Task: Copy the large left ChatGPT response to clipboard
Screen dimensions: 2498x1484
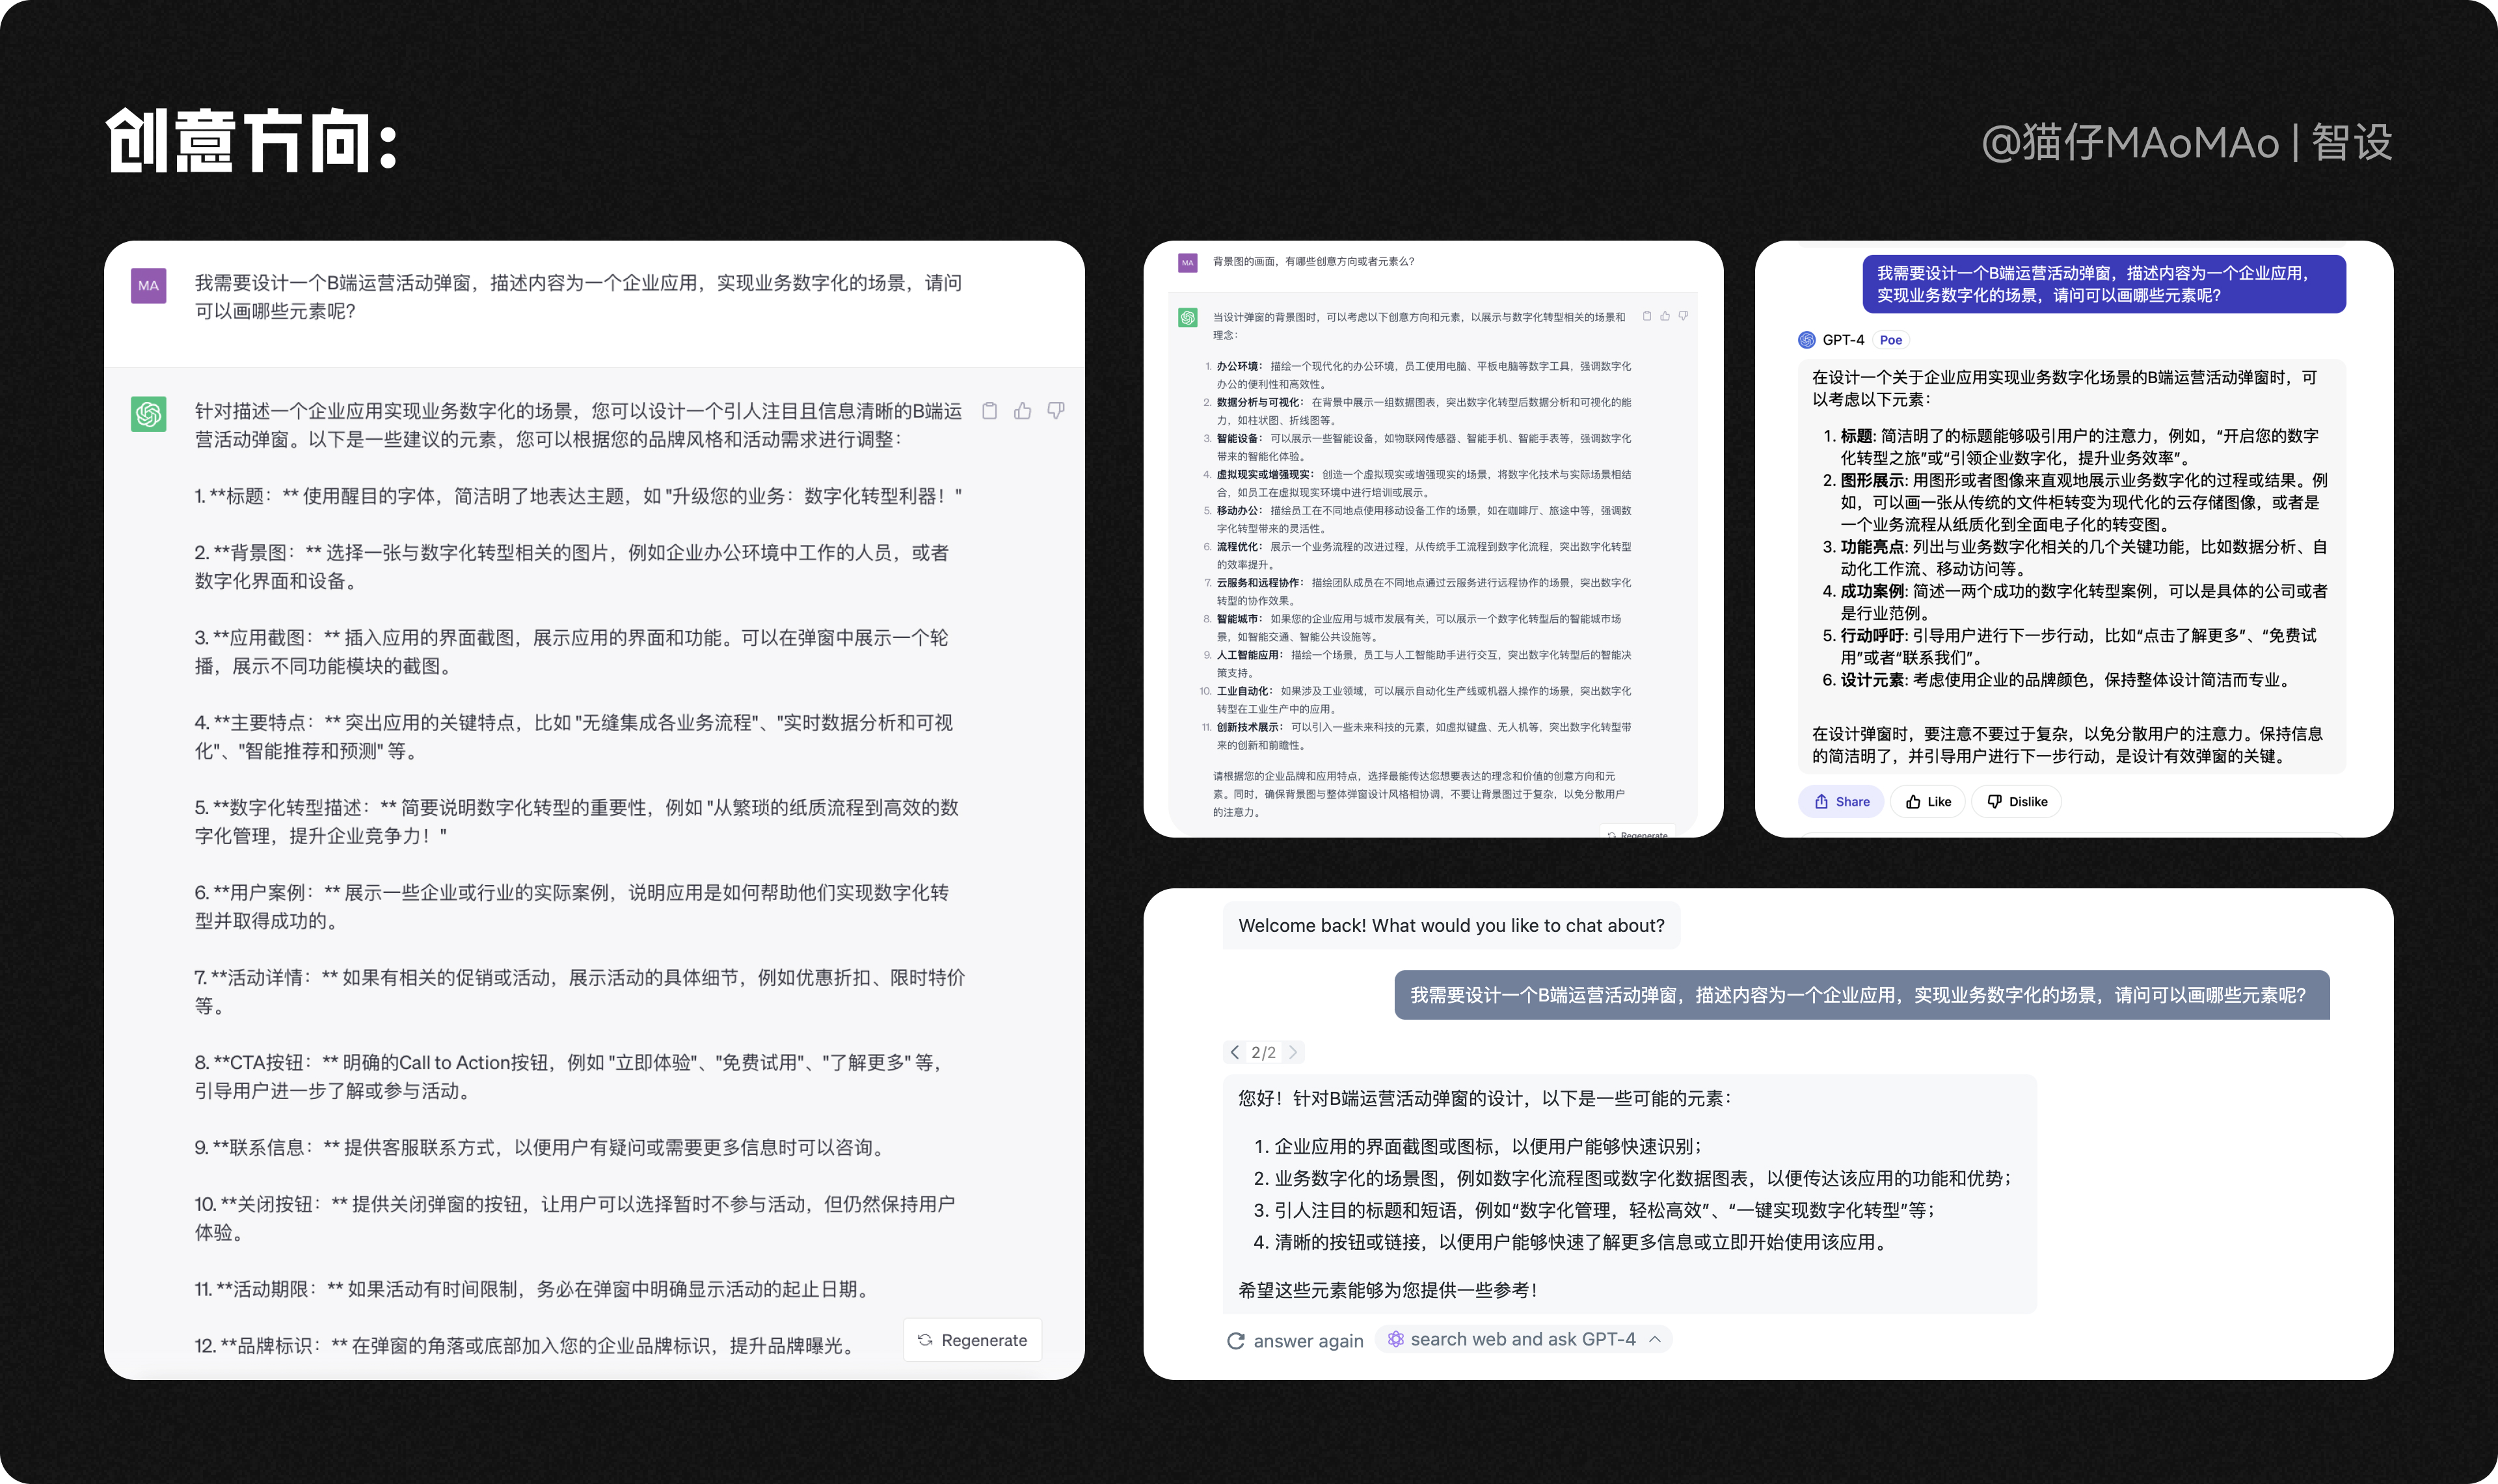Action: coord(989,411)
